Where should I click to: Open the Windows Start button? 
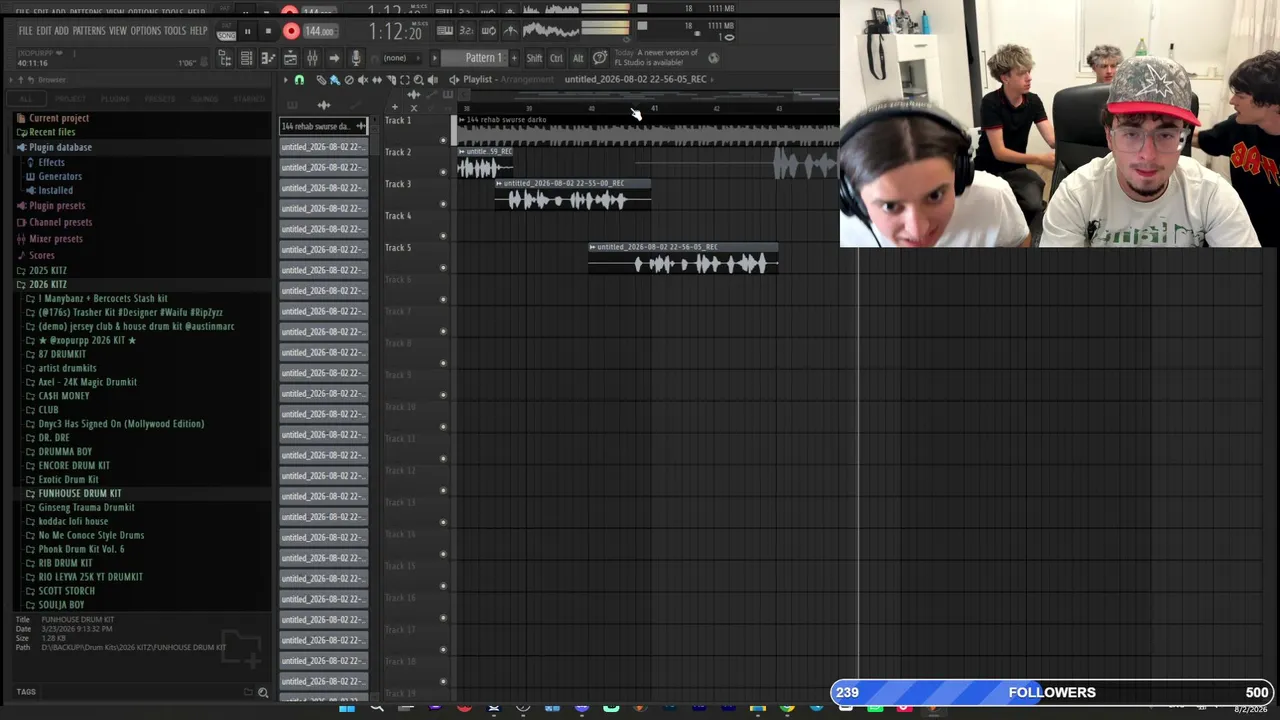click(x=347, y=709)
